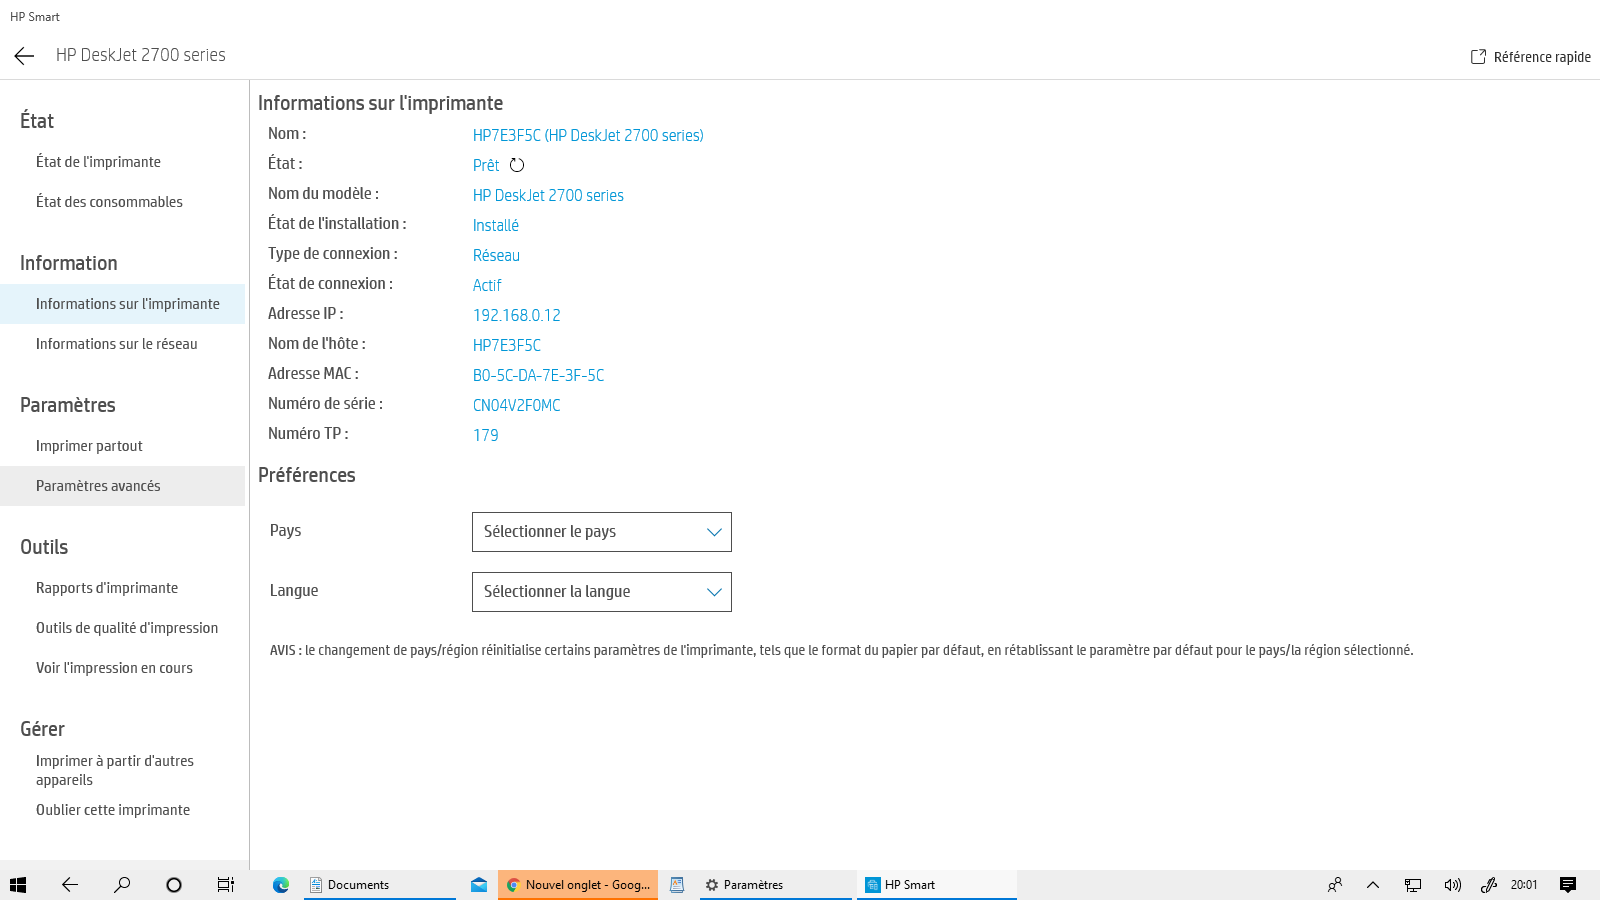Click the clock showing 20:01
The width and height of the screenshot is (1600, 900).
coord(1524,885)
